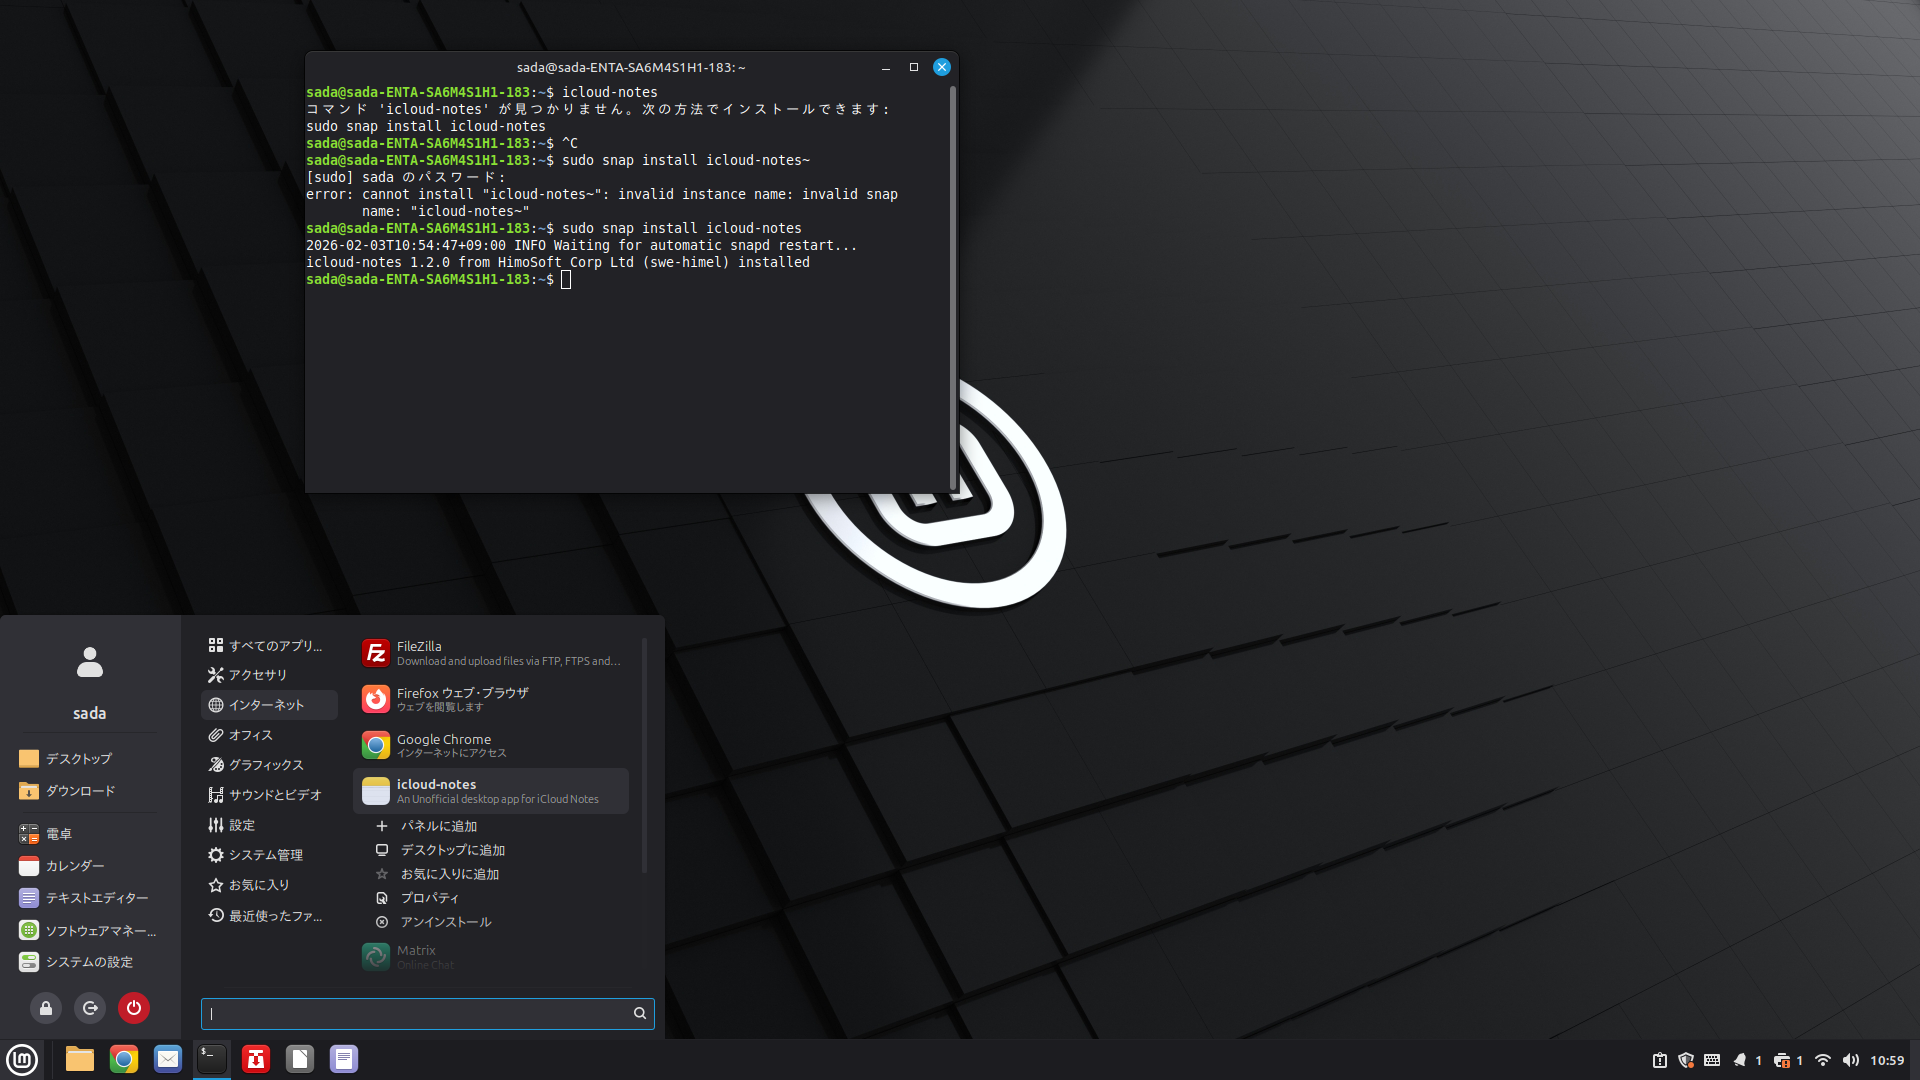The image size is (1920, 1080).
Task: Click the terminal icon in the panel
Action: (212, 1059)
